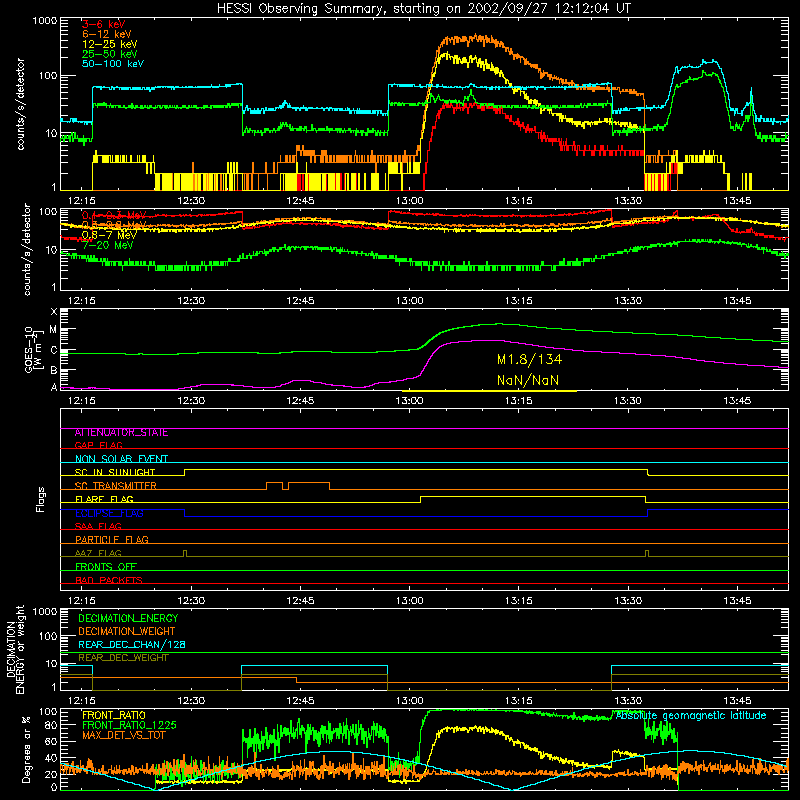
Task: Click the M class tick on GOES axis
Action: 53,330
